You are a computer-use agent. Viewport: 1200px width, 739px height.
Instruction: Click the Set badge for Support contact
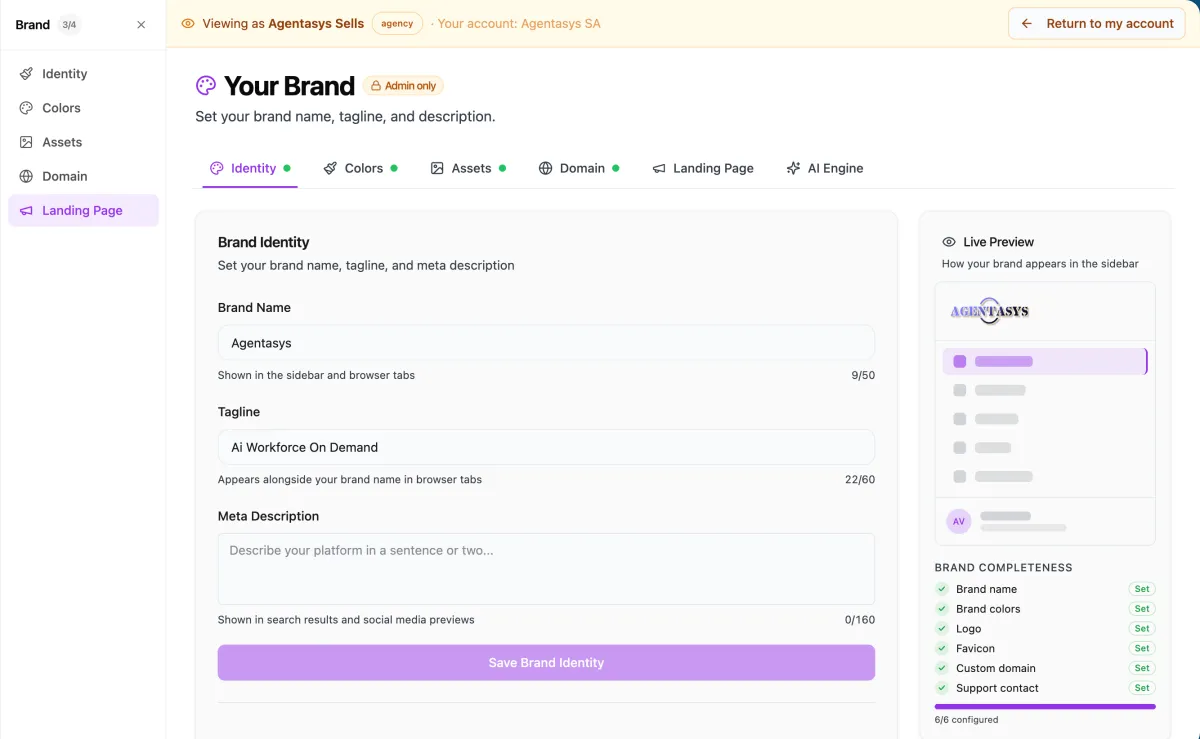pos(1142,688)
